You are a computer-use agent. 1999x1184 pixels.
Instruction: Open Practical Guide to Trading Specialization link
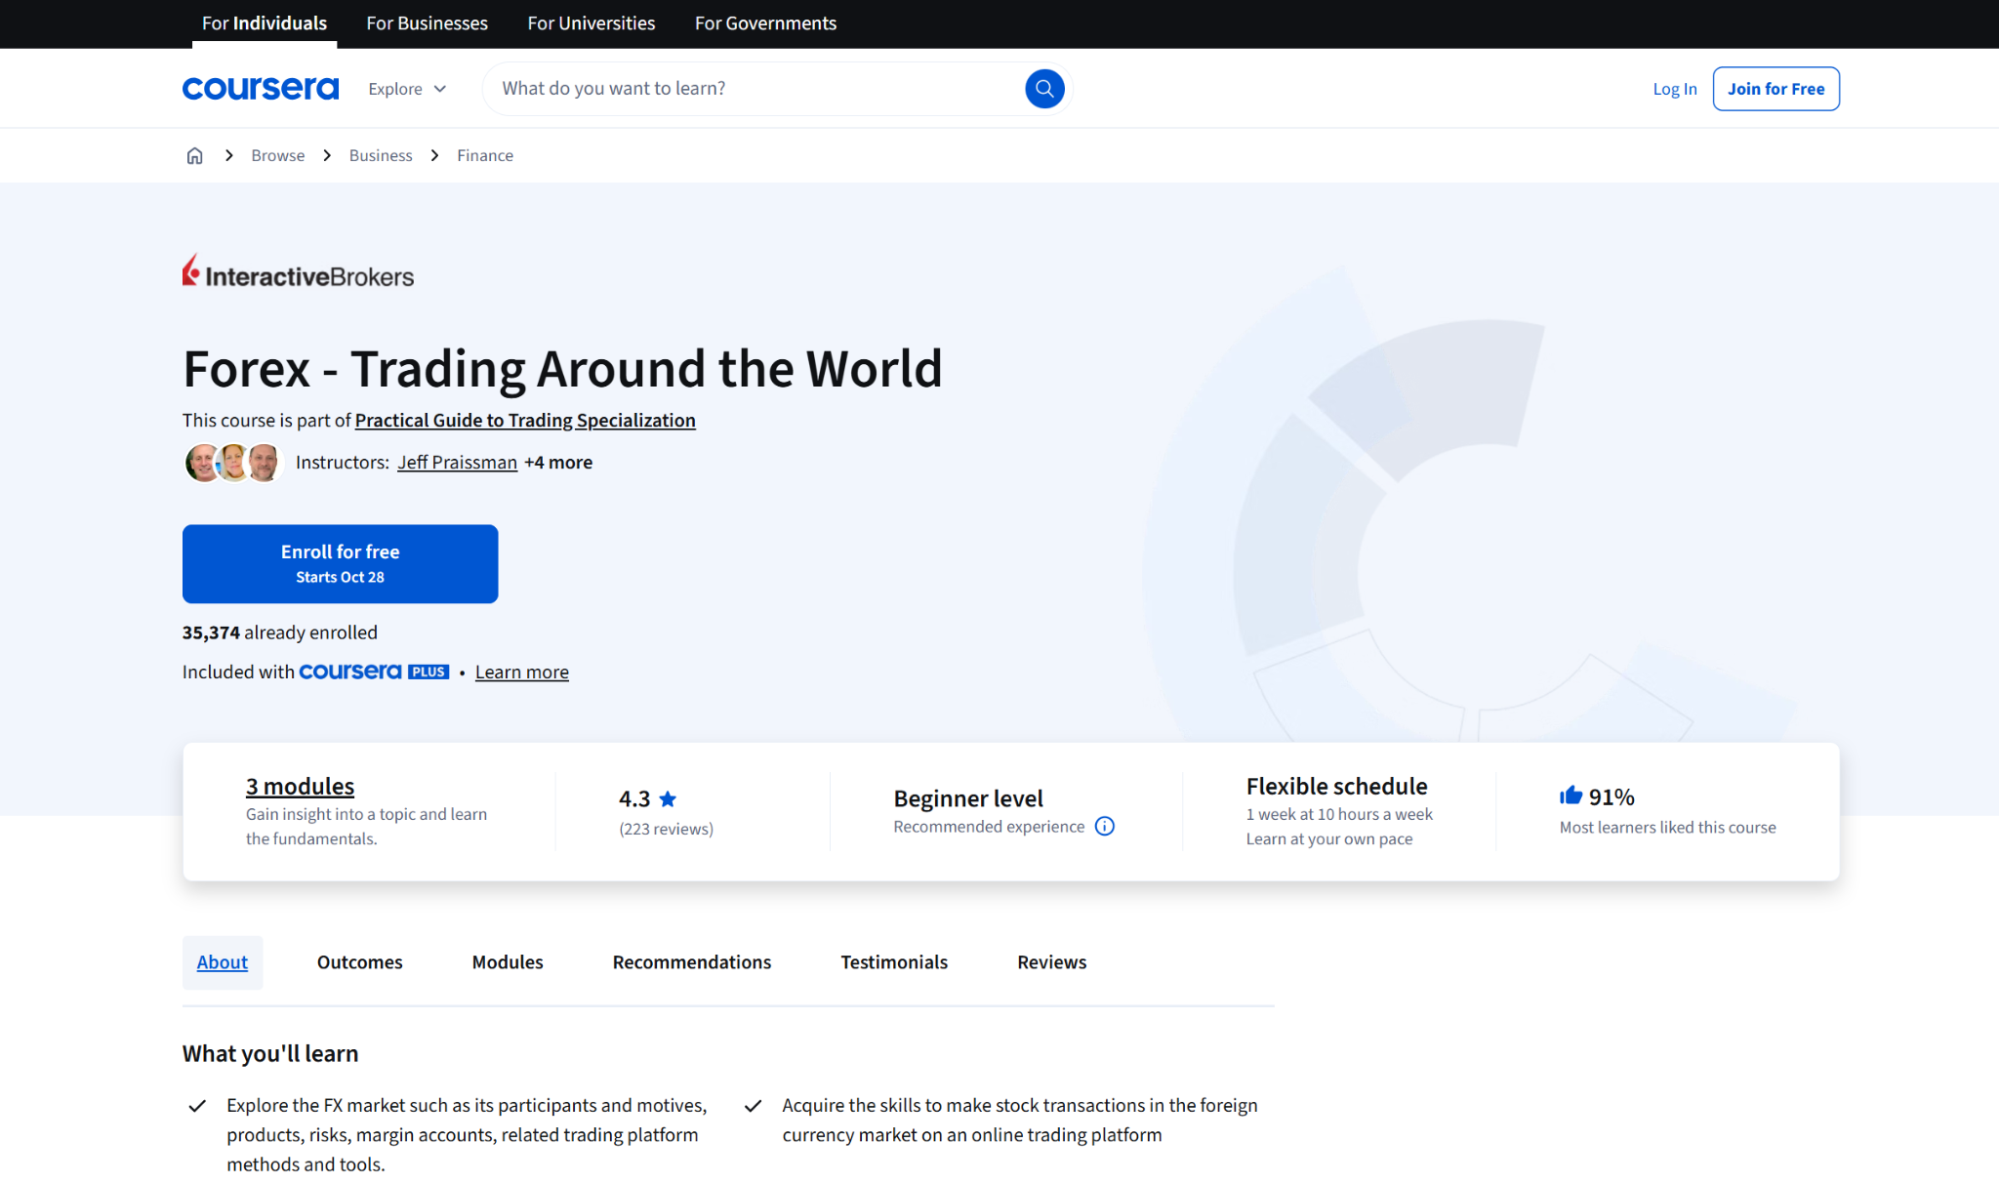525,420
